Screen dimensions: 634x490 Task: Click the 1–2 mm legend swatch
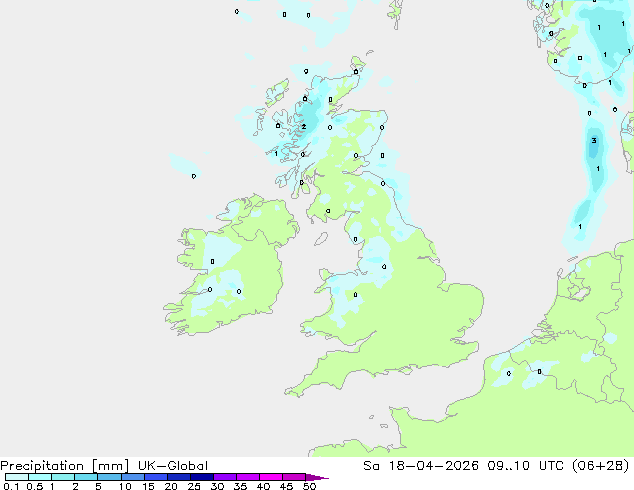pos(63,477)
